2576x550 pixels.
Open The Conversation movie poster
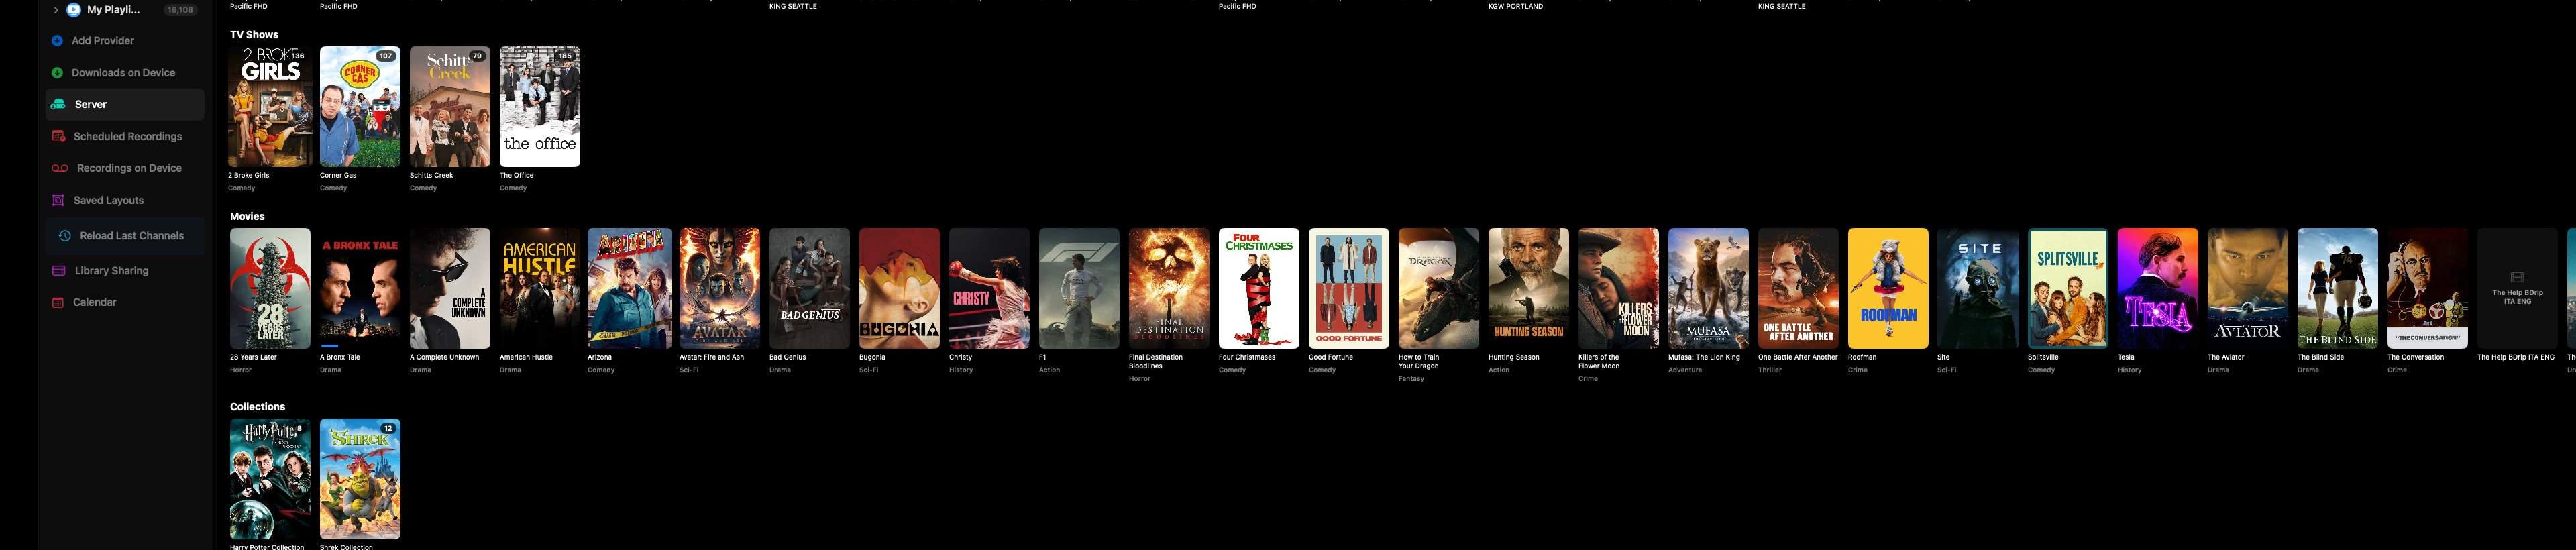click(x=2428, y=288)
